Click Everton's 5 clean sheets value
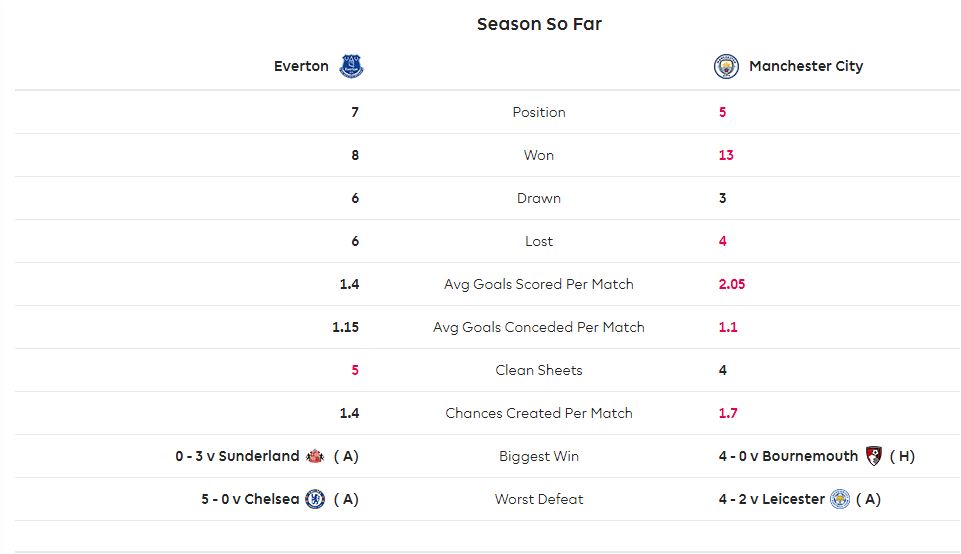Image resolution: width=961 pixels, height=554 pixels. click(355, 370)
